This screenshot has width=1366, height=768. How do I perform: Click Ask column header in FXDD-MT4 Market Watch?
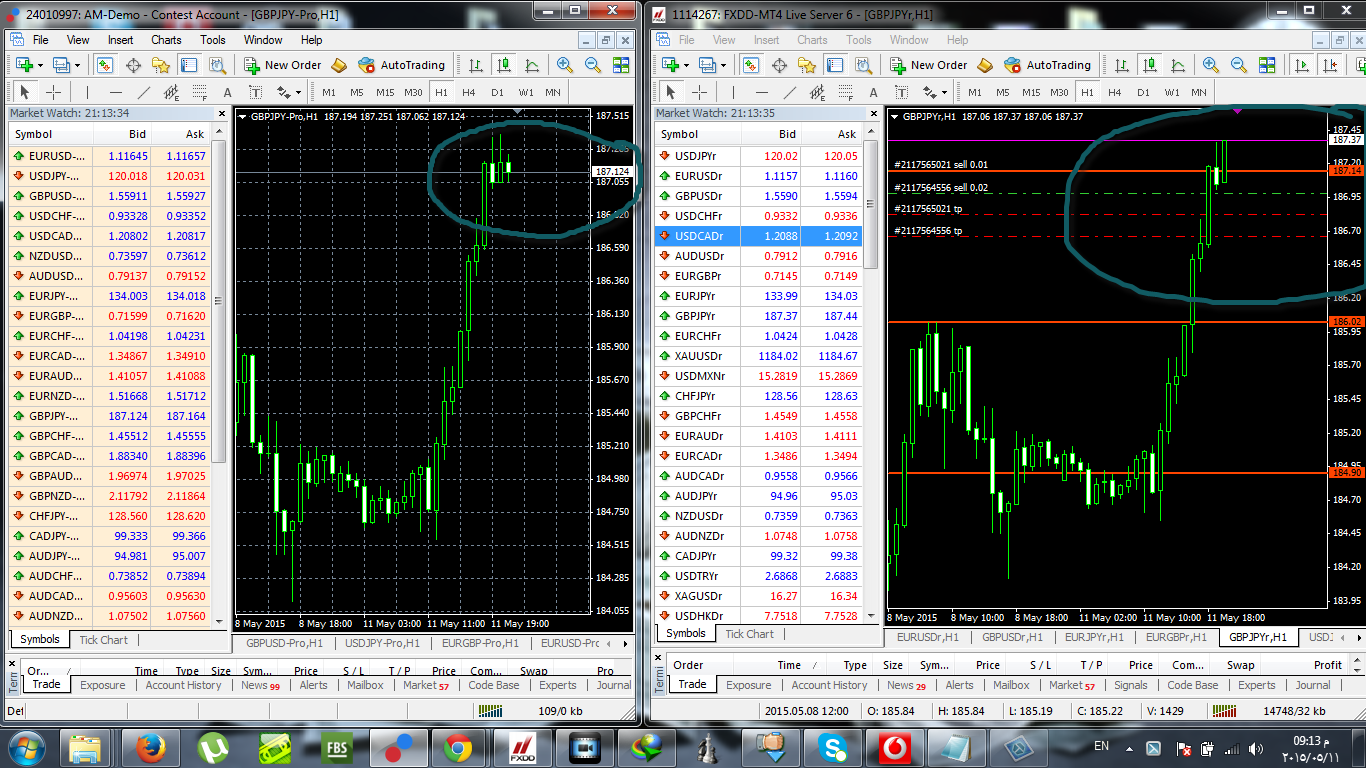click(x=831, y=134)
